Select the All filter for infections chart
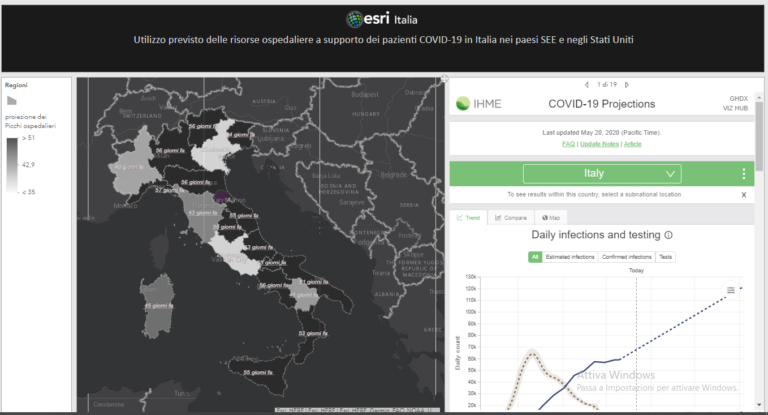 [535, 257]
